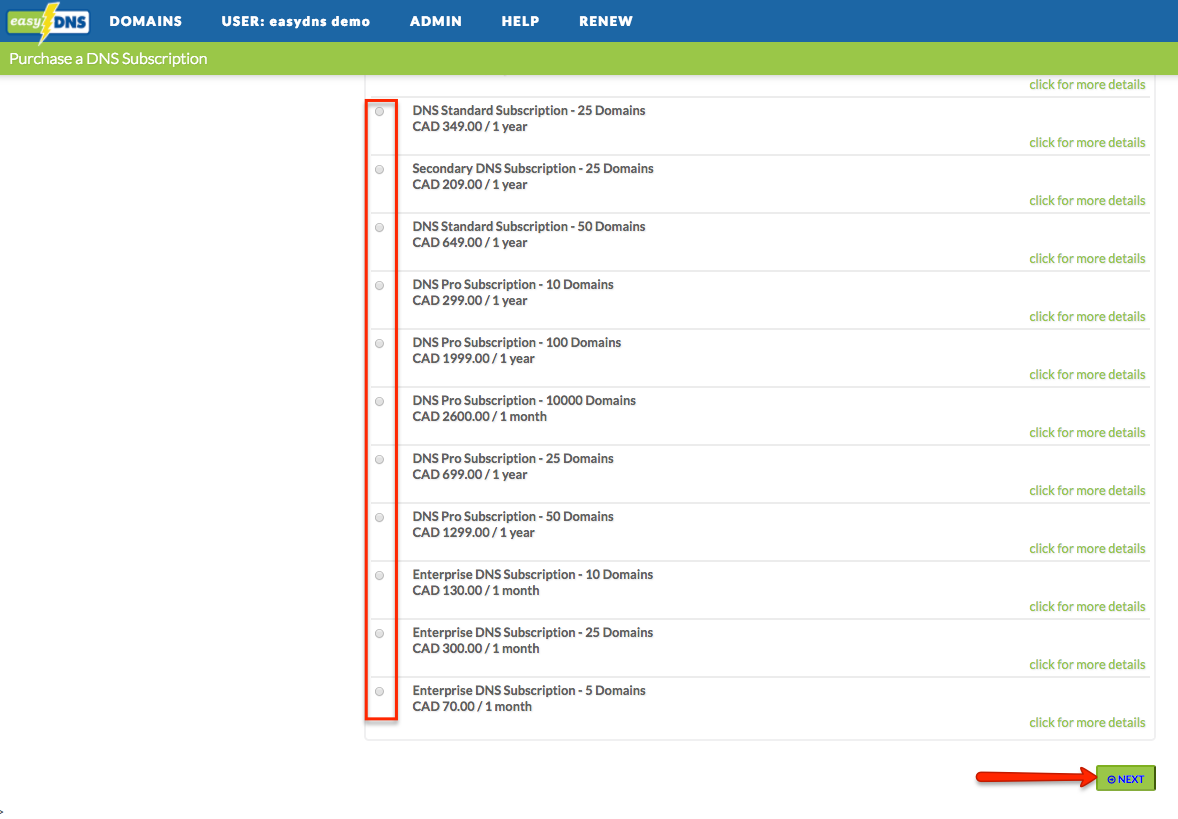Click the topmost partially visible more details link

[1087, 84]
